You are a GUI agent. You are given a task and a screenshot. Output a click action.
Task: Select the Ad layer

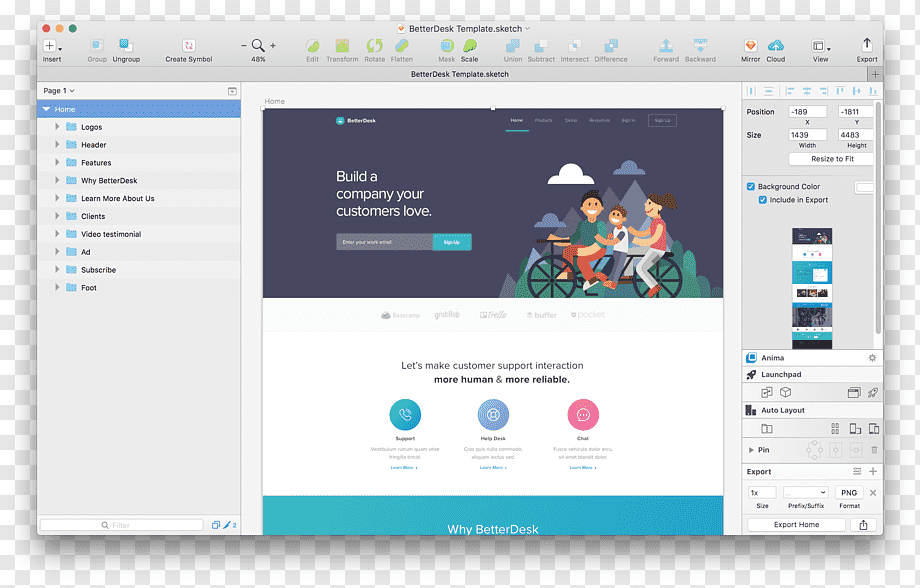click(x=139, y=252)
